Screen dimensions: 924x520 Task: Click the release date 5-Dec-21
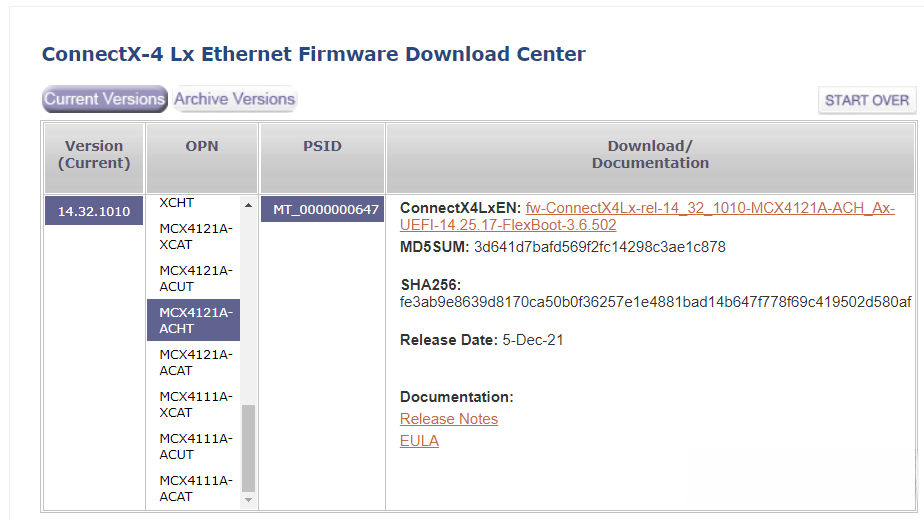tap(533, 340)
